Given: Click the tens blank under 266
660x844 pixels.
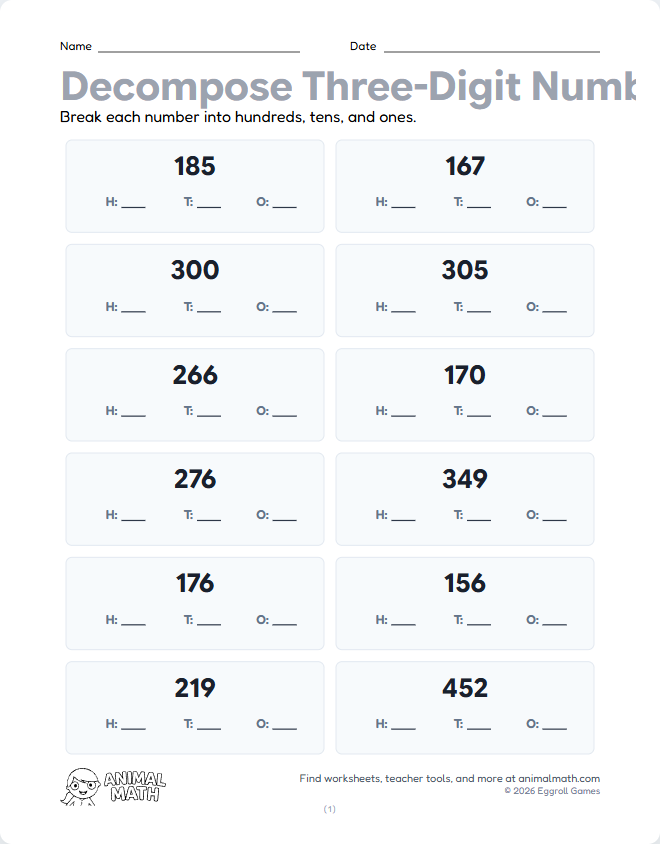Looking at the screenshot, I should (x=209, y=412).
